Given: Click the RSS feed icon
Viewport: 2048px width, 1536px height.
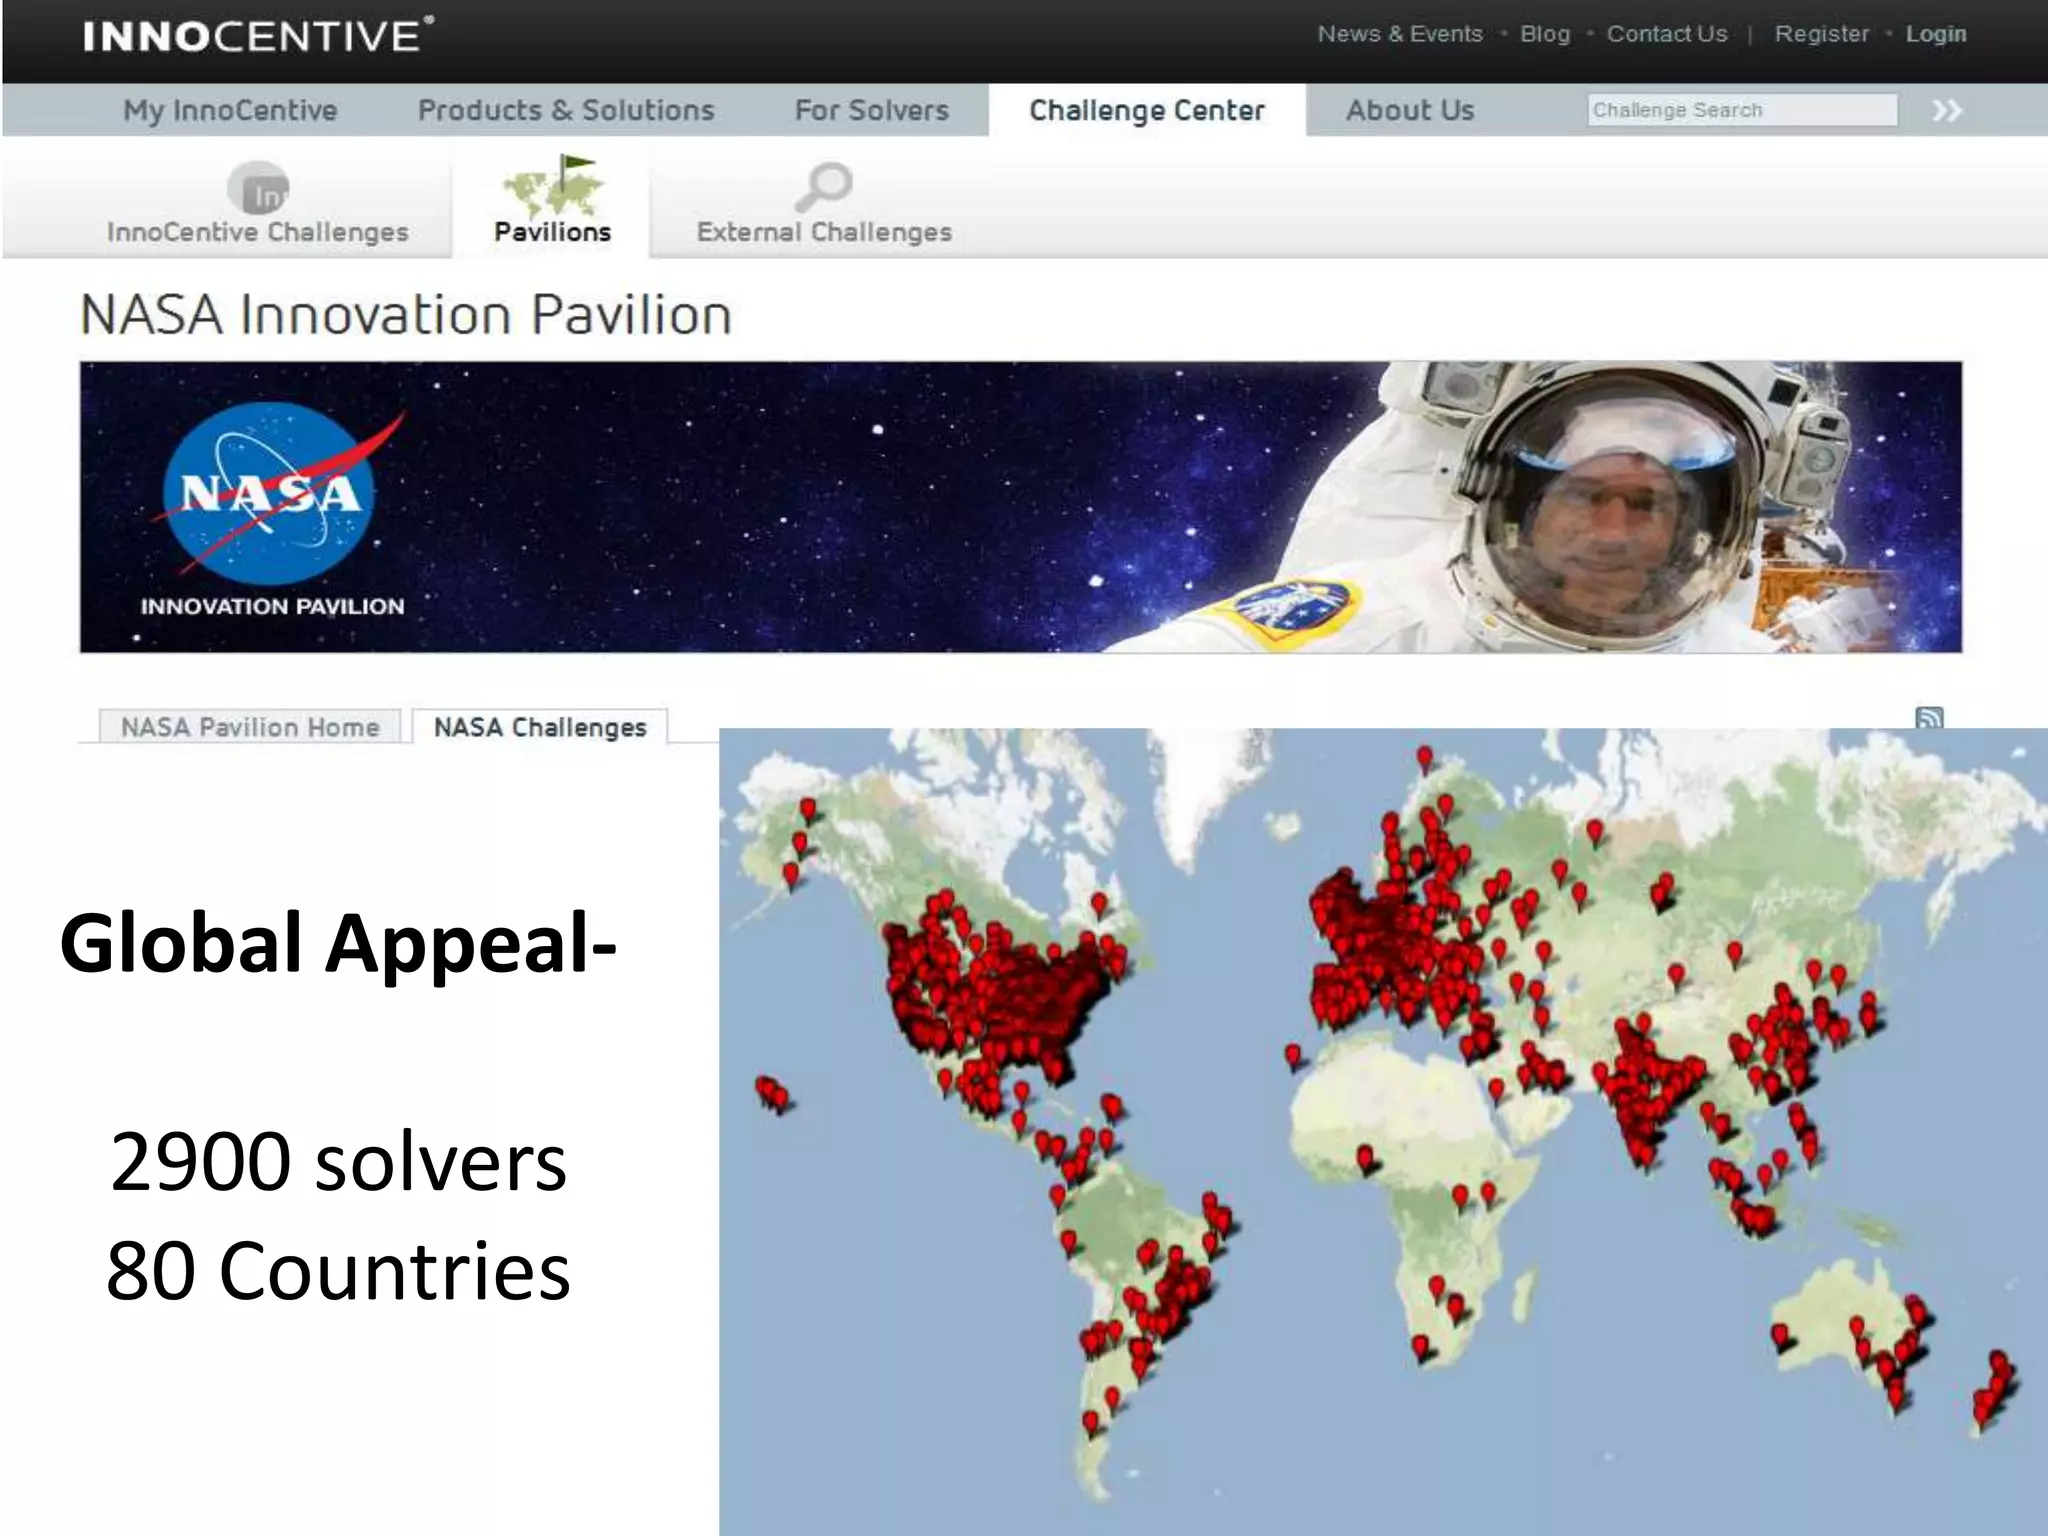Looking at the screenshot, I should coord(1929,717).
